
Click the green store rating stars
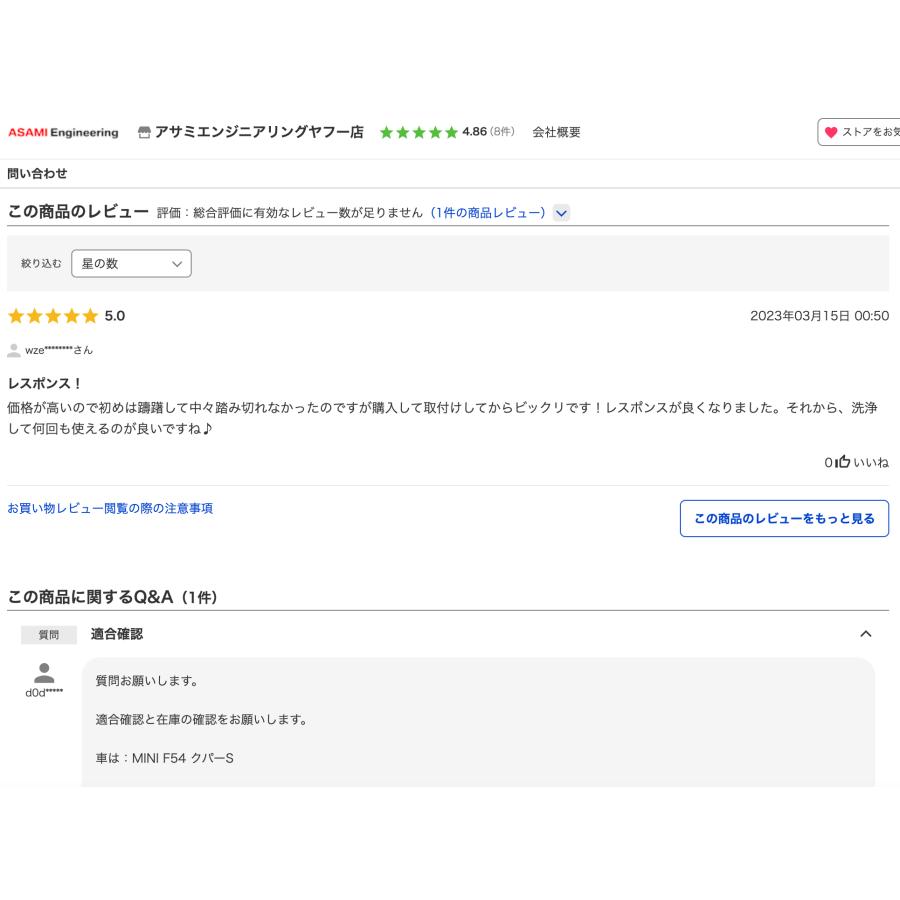[418, 132]
